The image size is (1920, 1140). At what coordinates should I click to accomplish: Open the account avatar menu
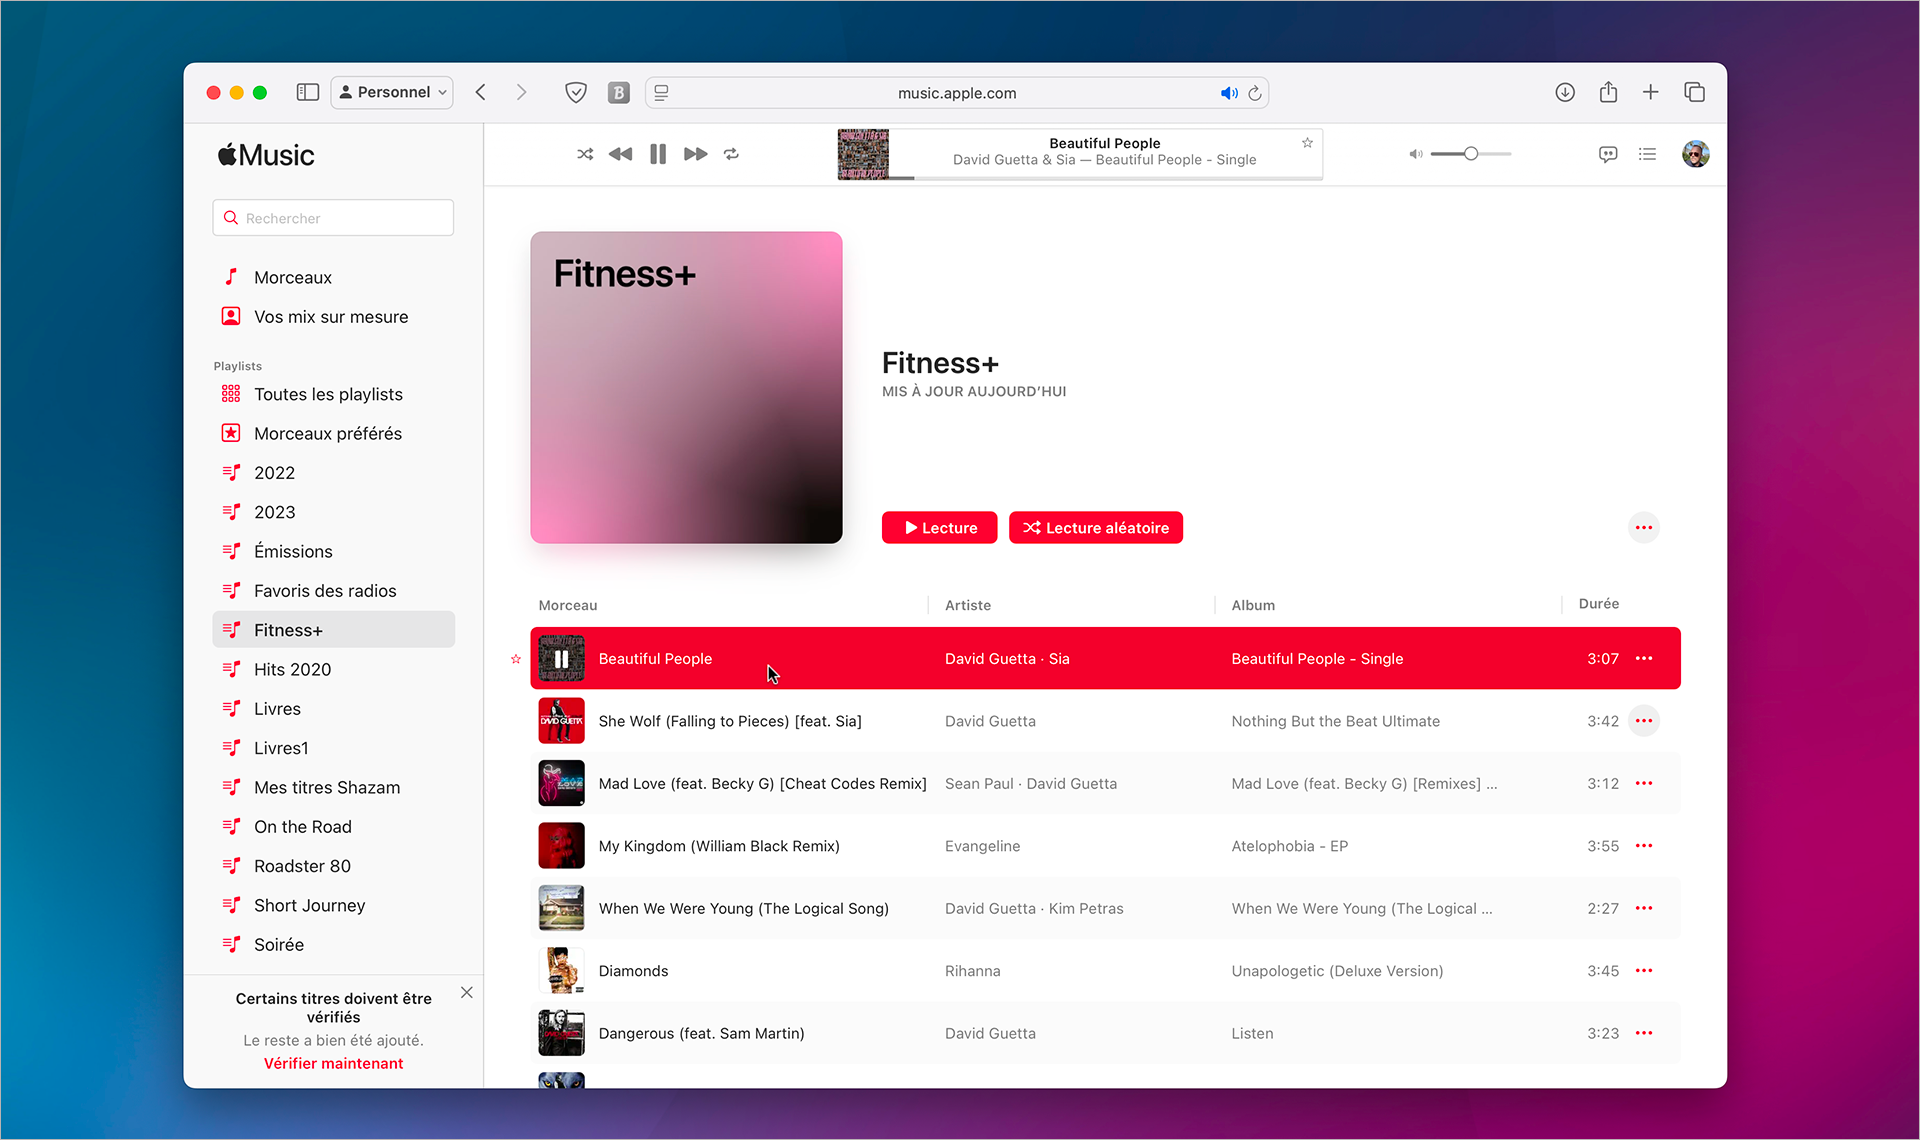1696,154
